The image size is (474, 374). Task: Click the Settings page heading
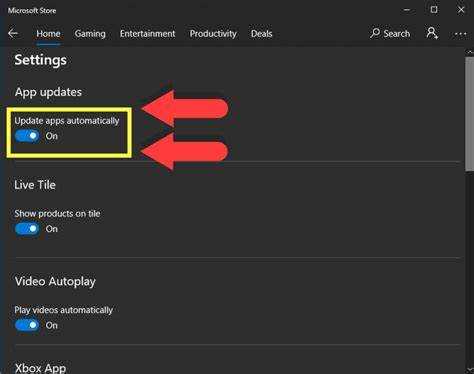[40, 60]
